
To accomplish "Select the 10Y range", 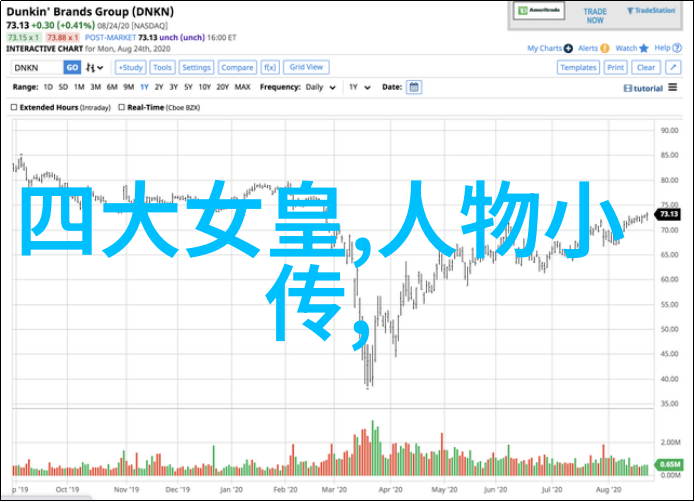I will coord(204,87).
